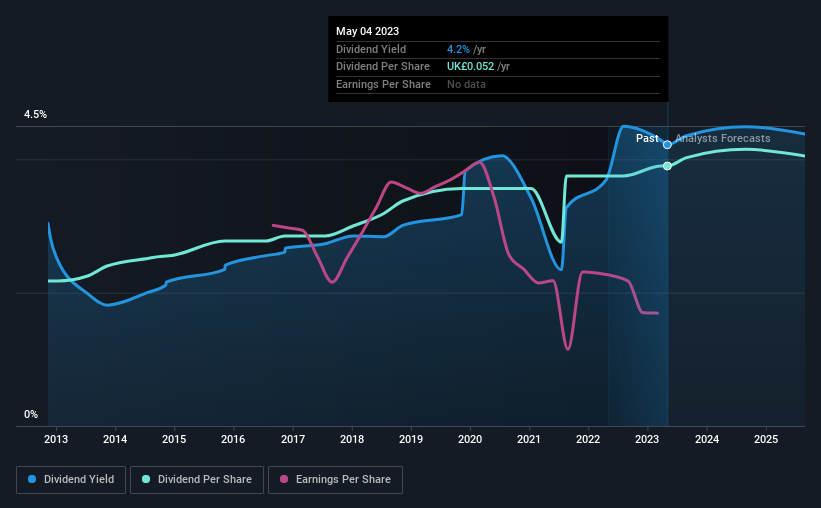Toggle the Dividend Yield legend button
The image size is (821, 508).
[x=71, y=480]
